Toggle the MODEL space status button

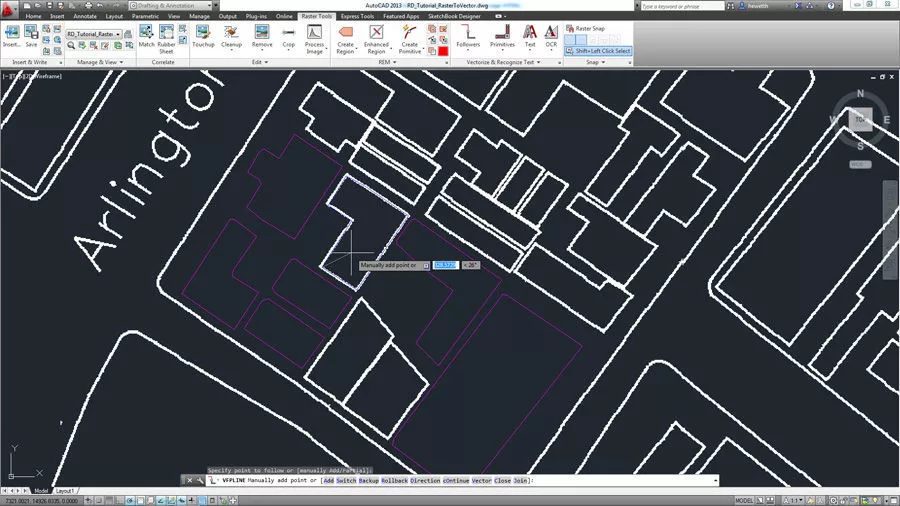[744, 500]
